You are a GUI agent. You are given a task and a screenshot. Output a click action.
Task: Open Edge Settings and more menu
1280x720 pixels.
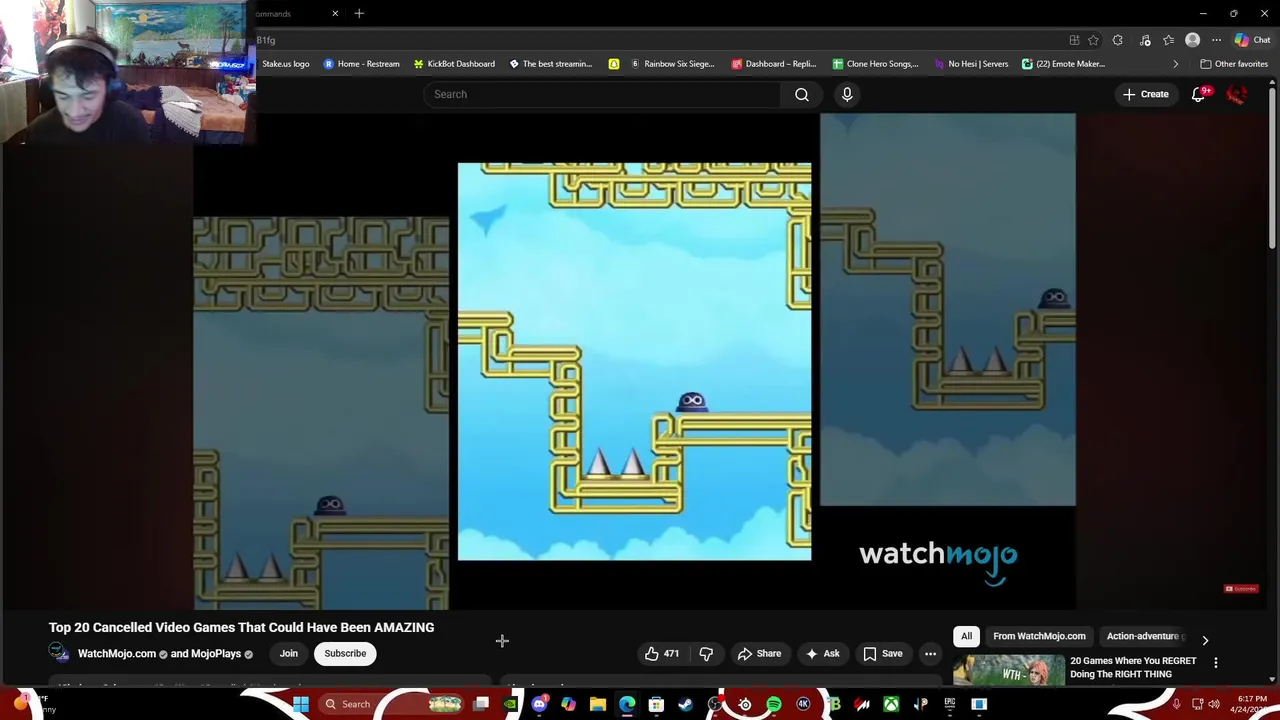pyautogui.click(x=1216, y=40)
